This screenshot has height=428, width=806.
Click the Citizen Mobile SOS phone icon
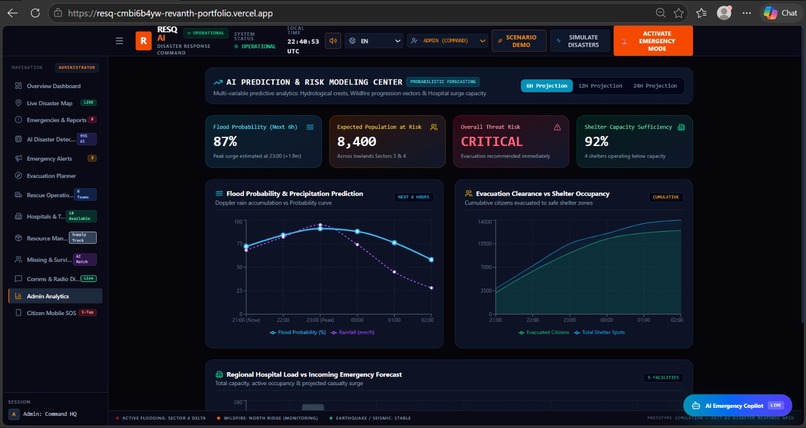coord(19,313)
